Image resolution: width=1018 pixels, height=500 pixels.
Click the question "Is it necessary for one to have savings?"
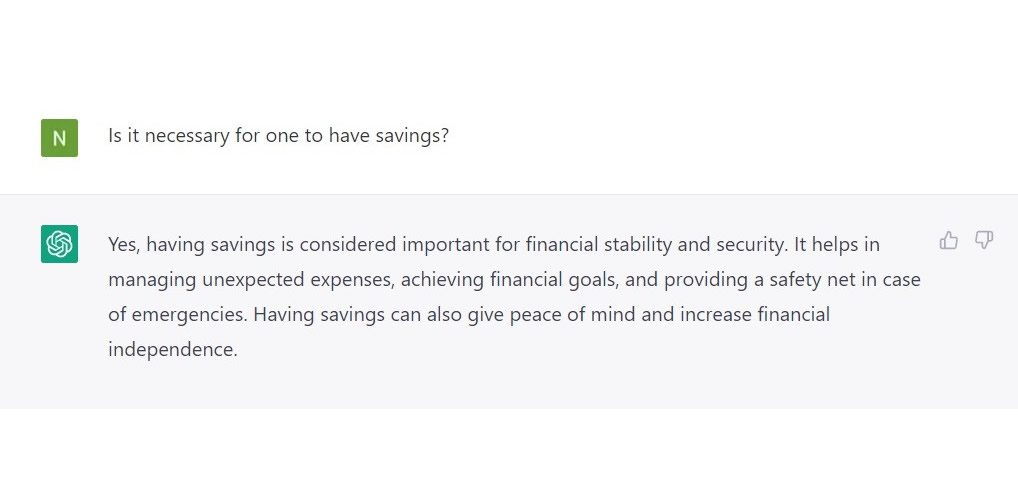(x=278, y=136)
